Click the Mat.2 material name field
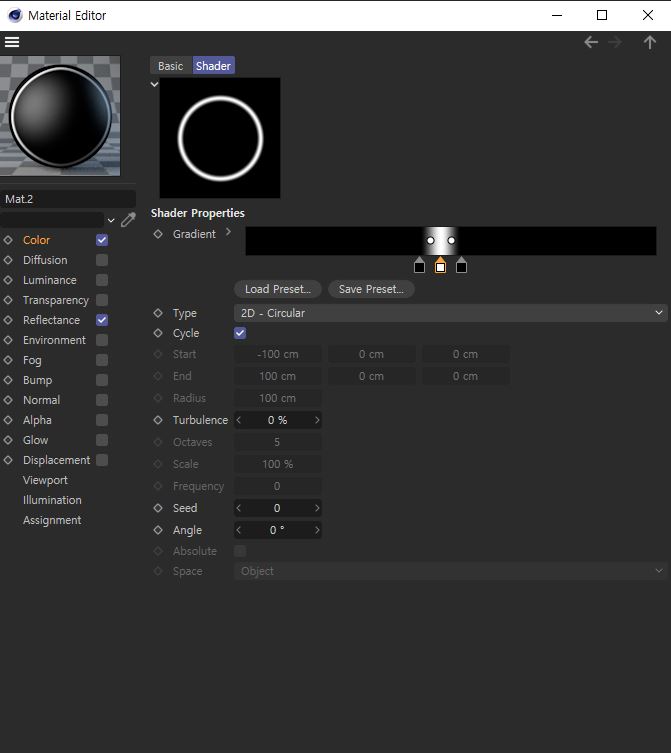Image resolution: width=671 pixels, height=753 pixels. (68, 199)
